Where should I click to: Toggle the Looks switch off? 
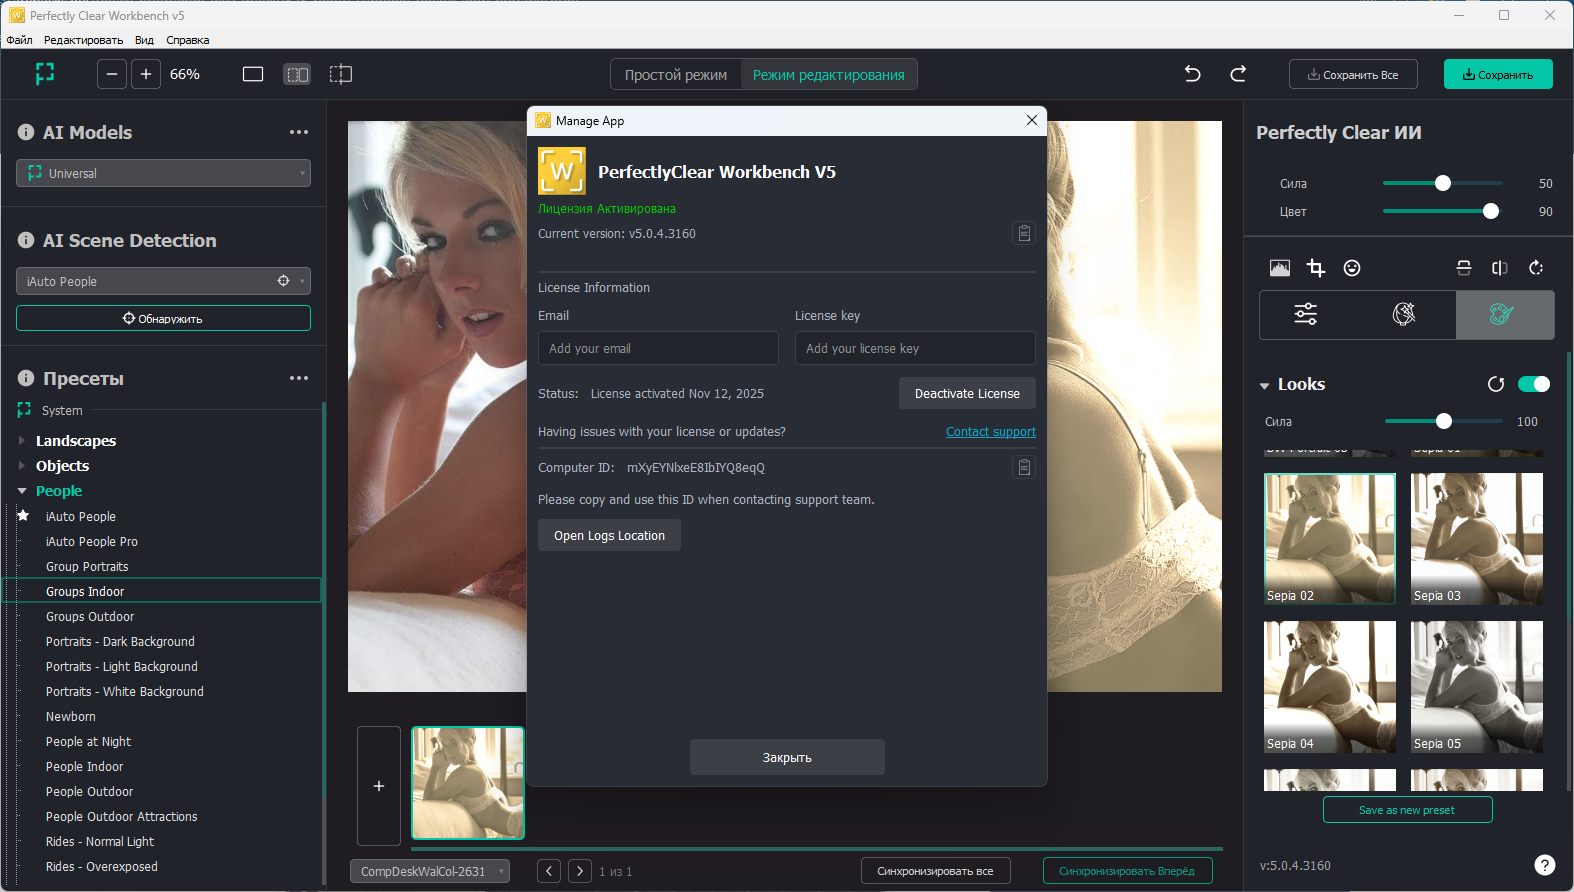click(x=1533, y=385)
